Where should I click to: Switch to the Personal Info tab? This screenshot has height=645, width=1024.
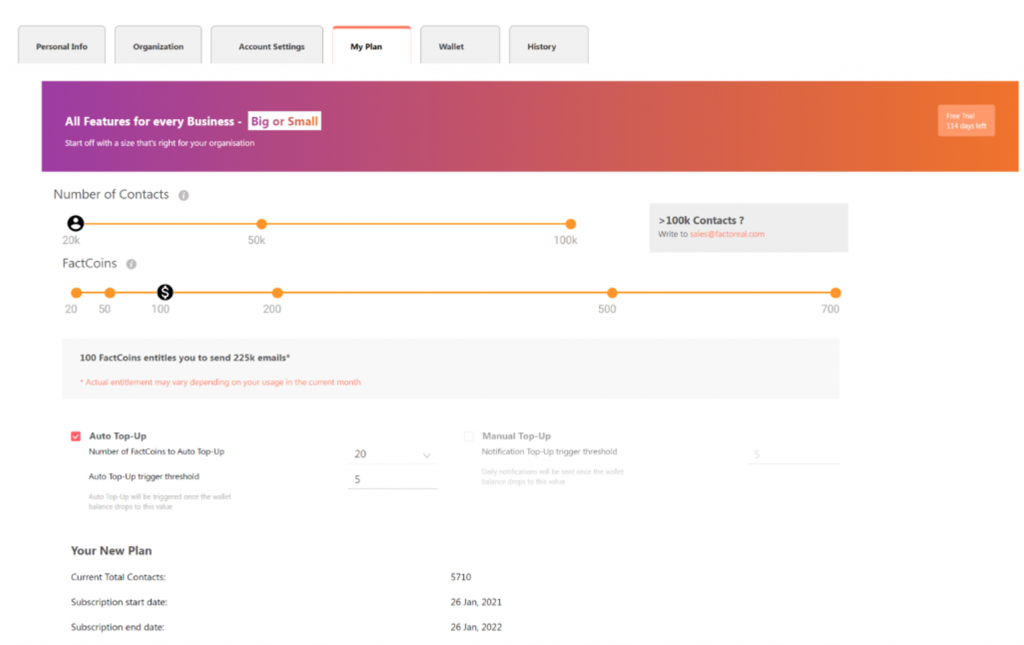point(61,46)
